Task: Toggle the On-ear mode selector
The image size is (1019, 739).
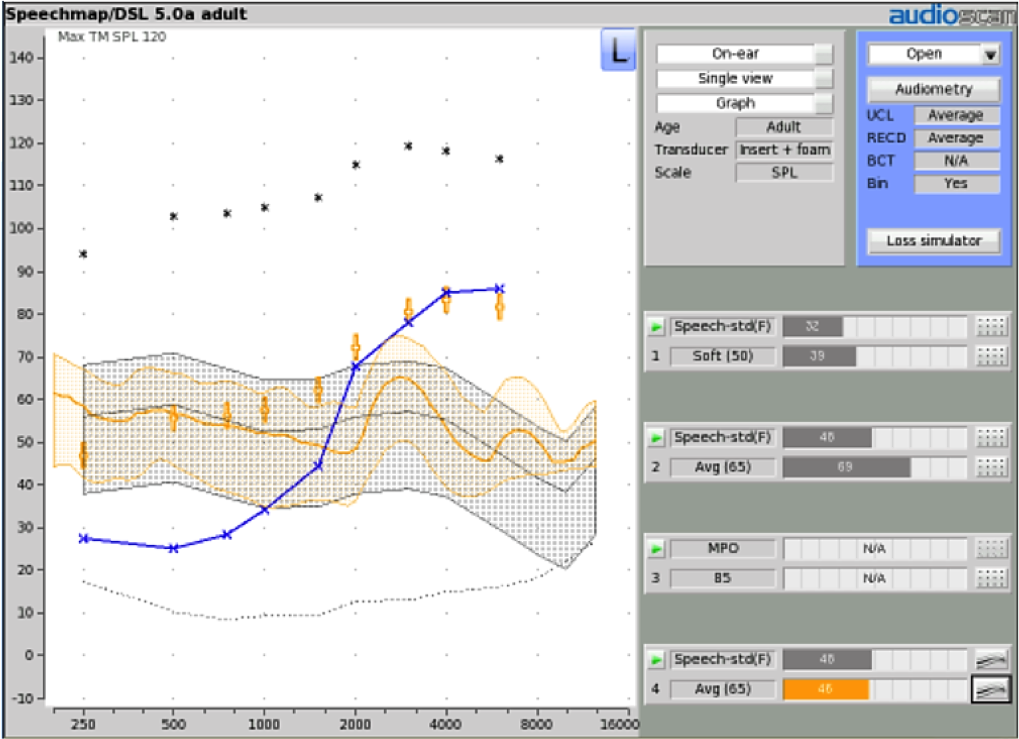Action: click(744, 54)
